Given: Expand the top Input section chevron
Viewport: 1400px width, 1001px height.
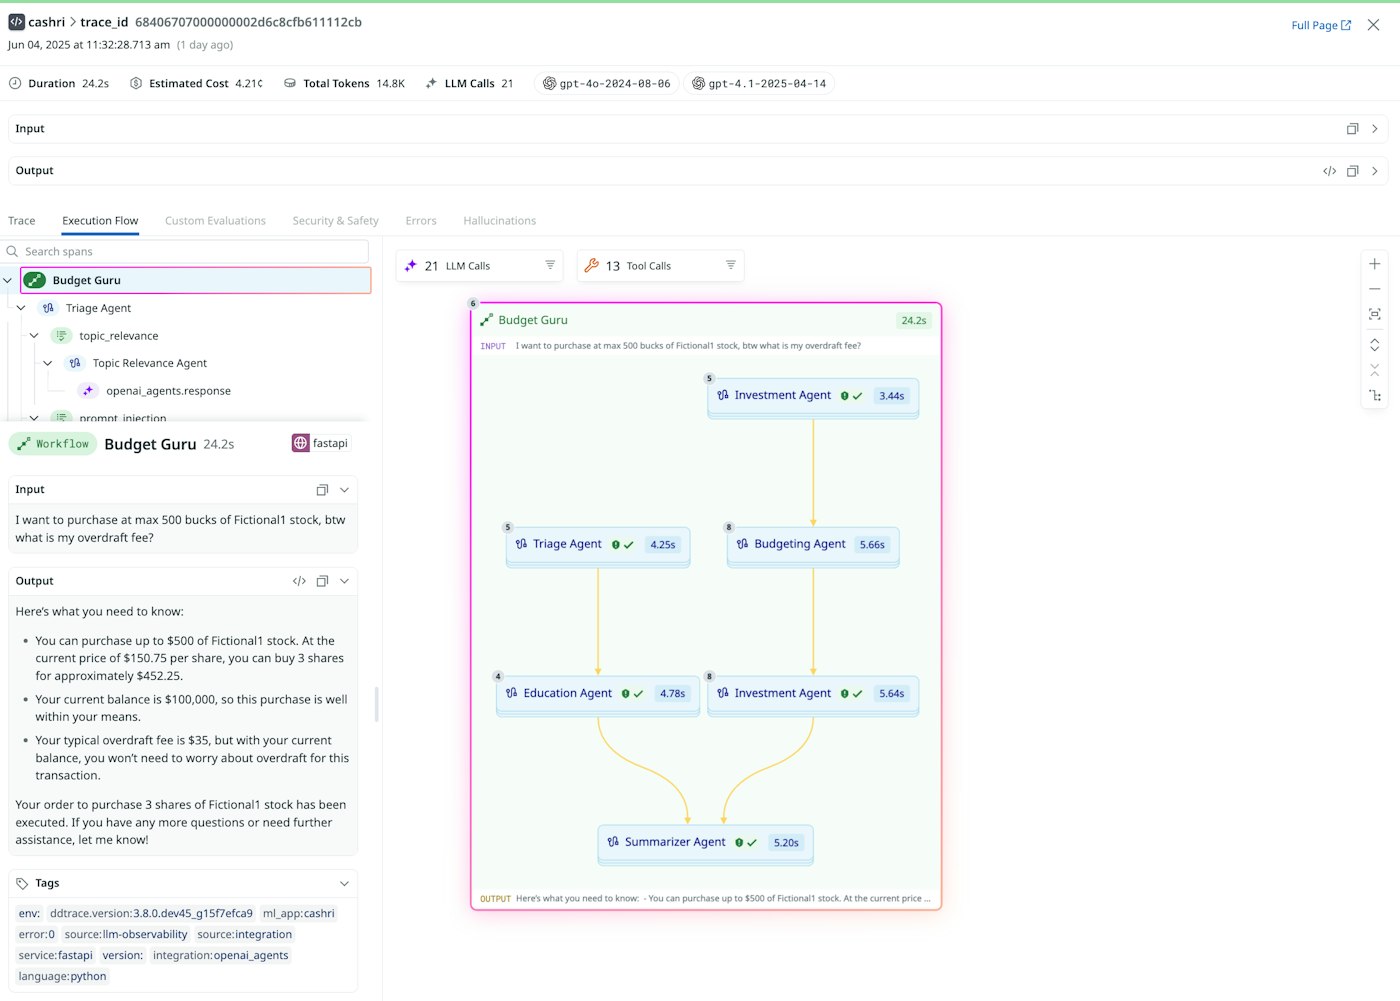Looking at the screenshot, I should coord(1375,129).
